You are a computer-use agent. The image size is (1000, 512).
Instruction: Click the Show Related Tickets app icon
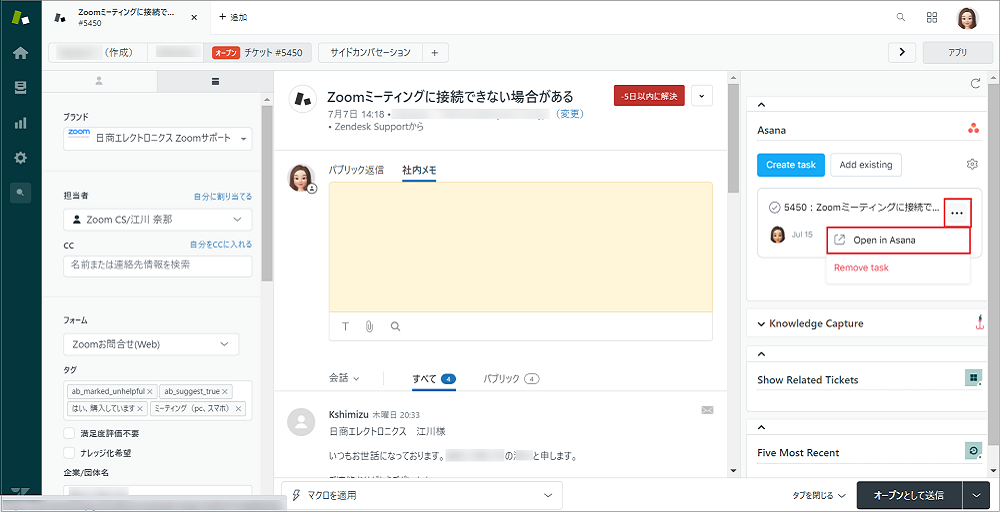(x=973, y=378)
